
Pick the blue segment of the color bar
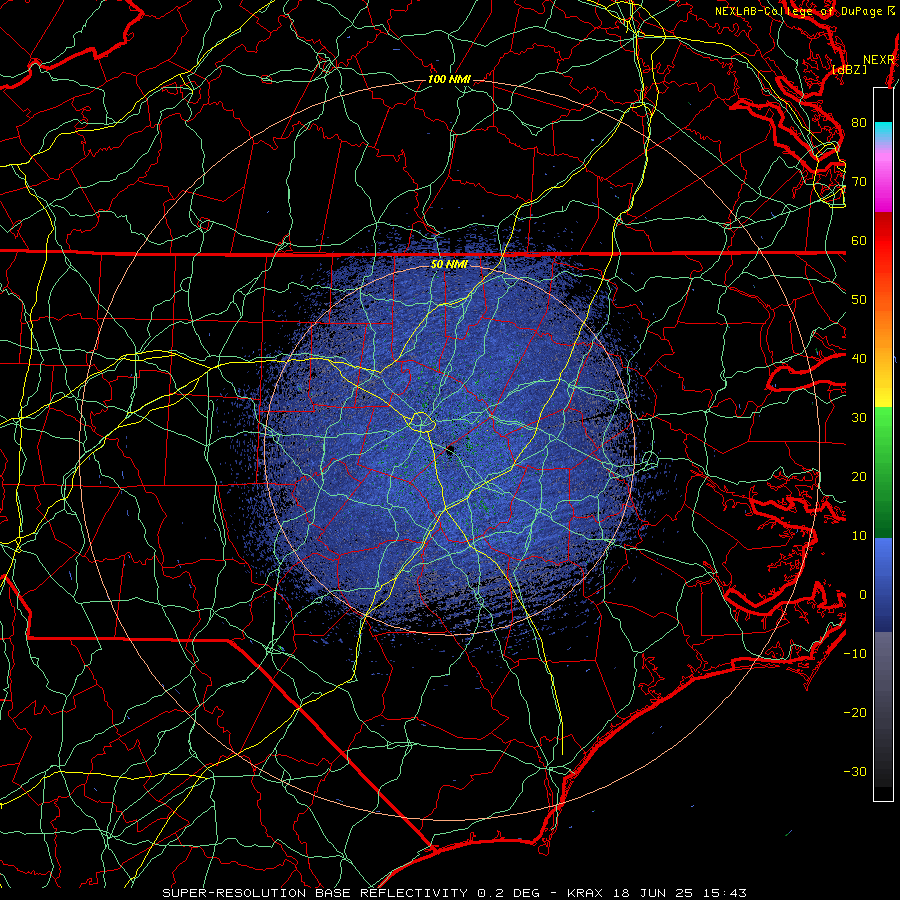[883, 584]
